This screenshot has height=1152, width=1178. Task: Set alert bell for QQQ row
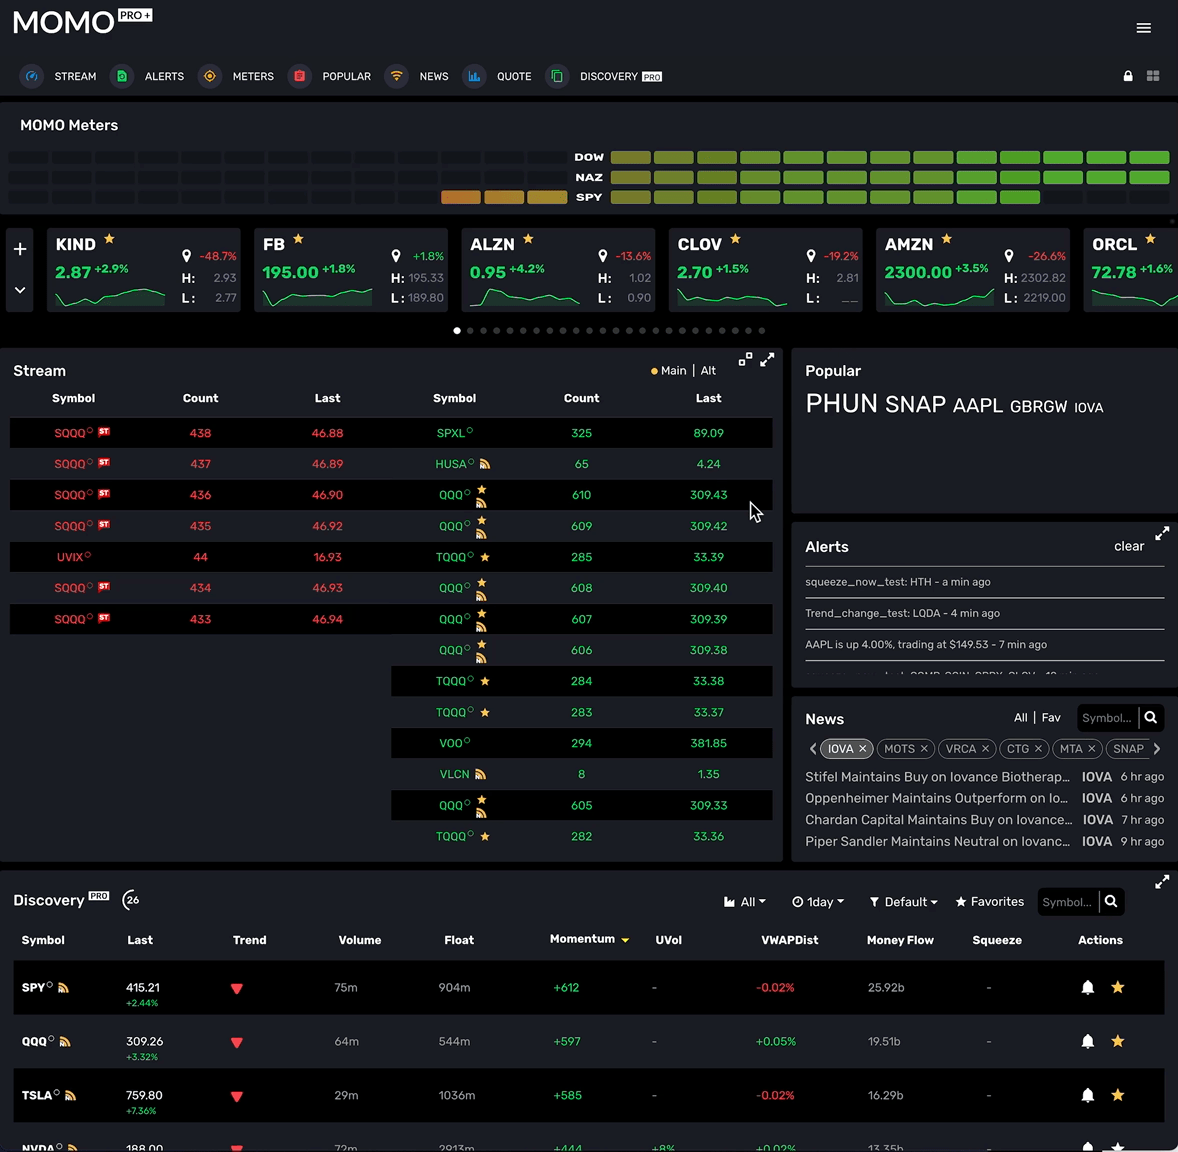[x=1087, y=1042]
